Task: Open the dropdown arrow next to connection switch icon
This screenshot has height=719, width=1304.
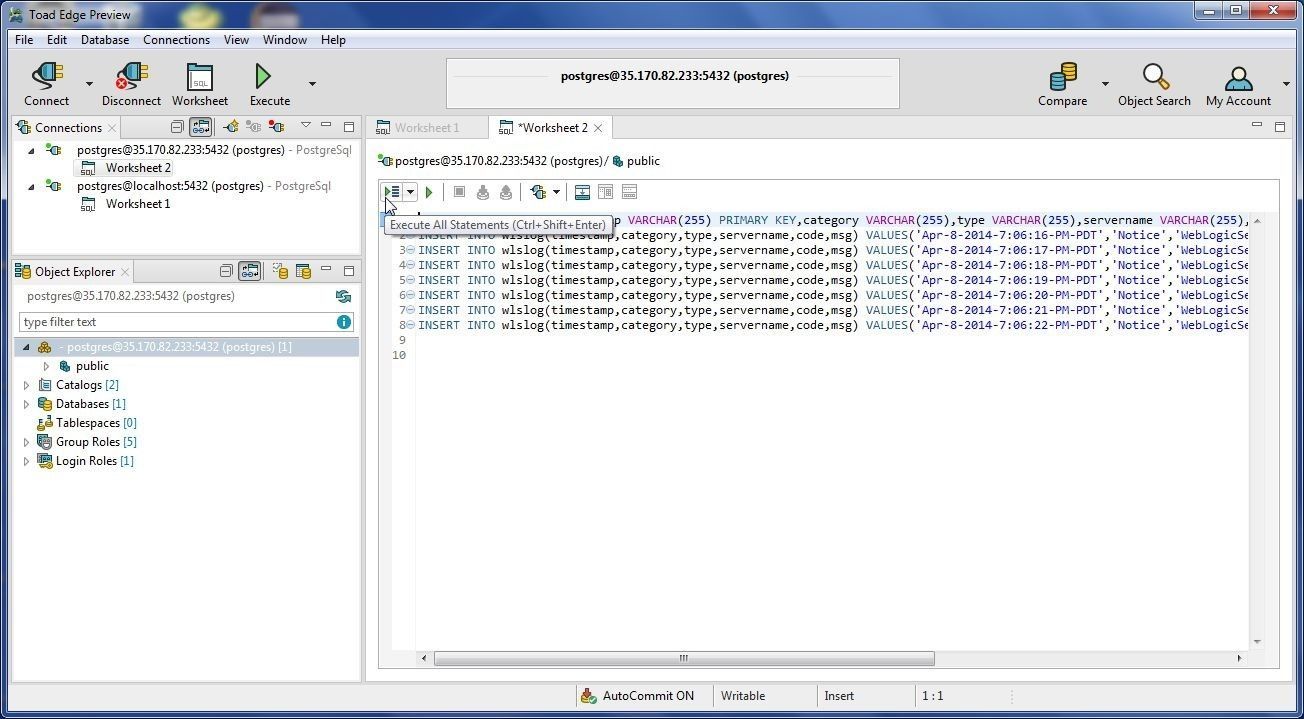Action: click(556, 192)
